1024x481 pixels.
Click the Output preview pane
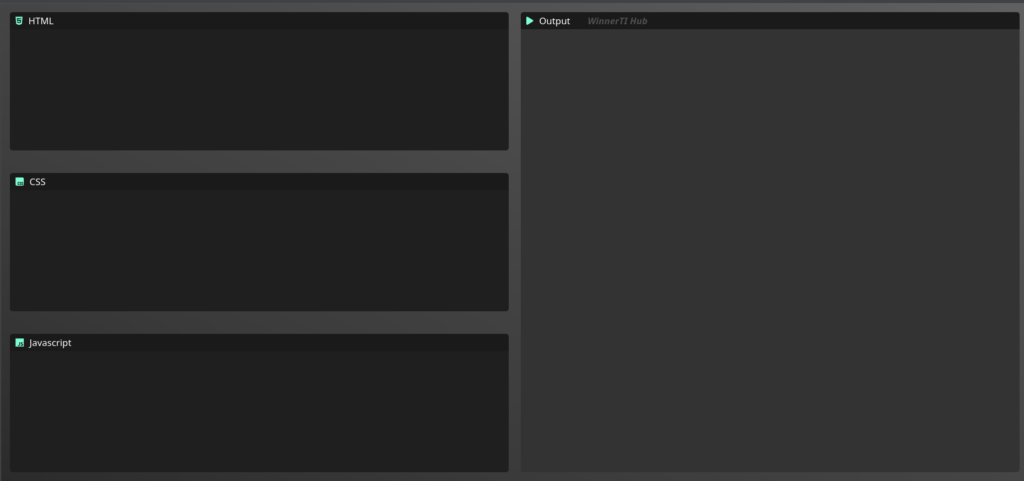[770, 250]
